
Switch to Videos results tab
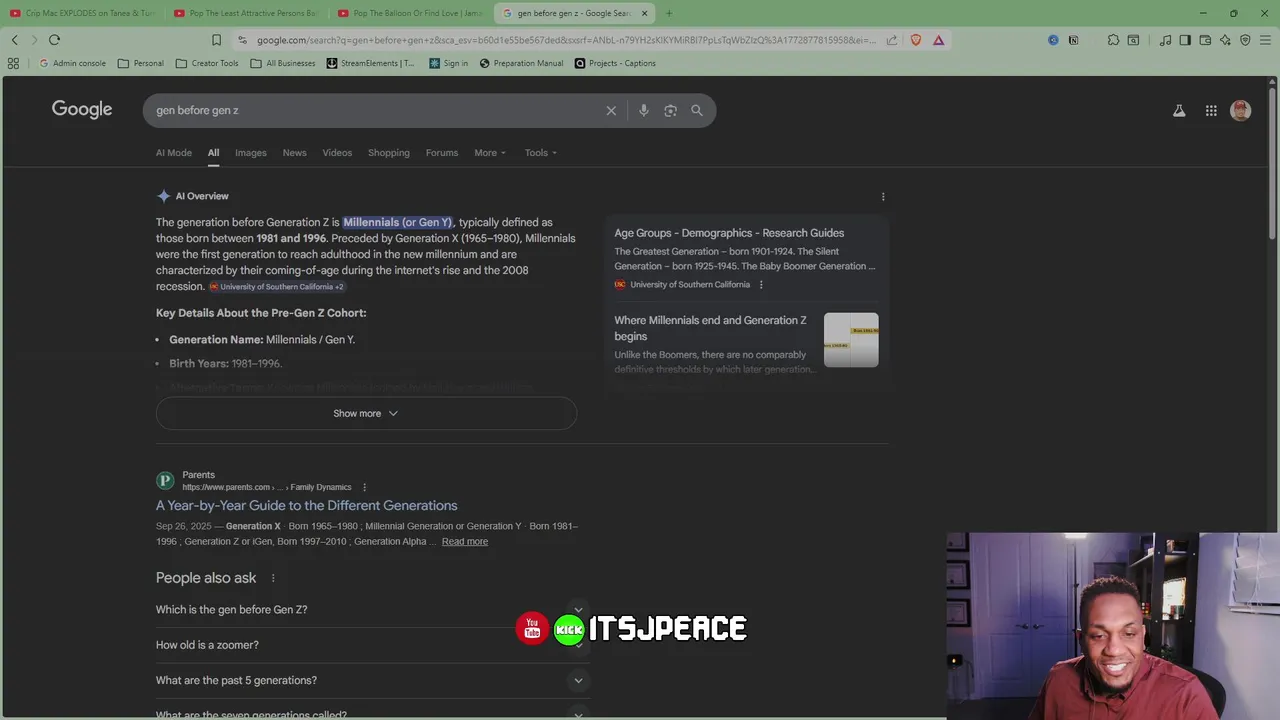[x=337, y=153]
